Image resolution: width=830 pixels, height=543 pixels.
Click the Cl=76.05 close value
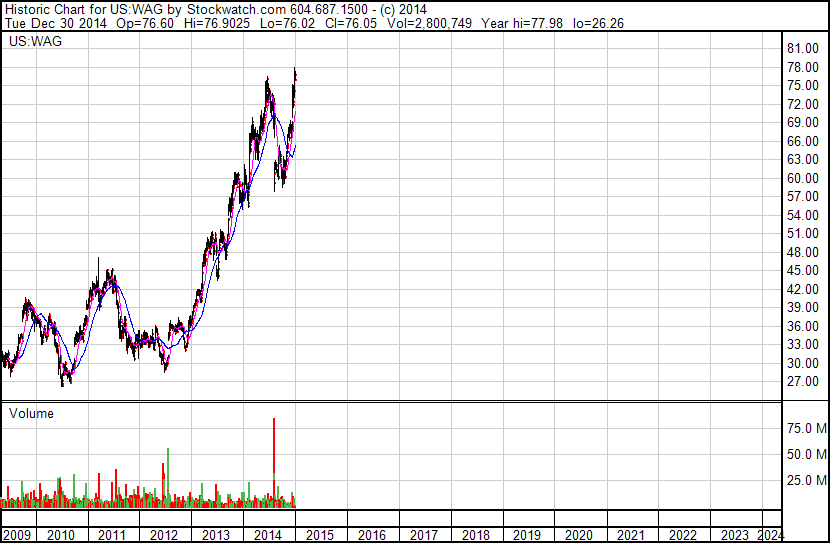point(351,23)
